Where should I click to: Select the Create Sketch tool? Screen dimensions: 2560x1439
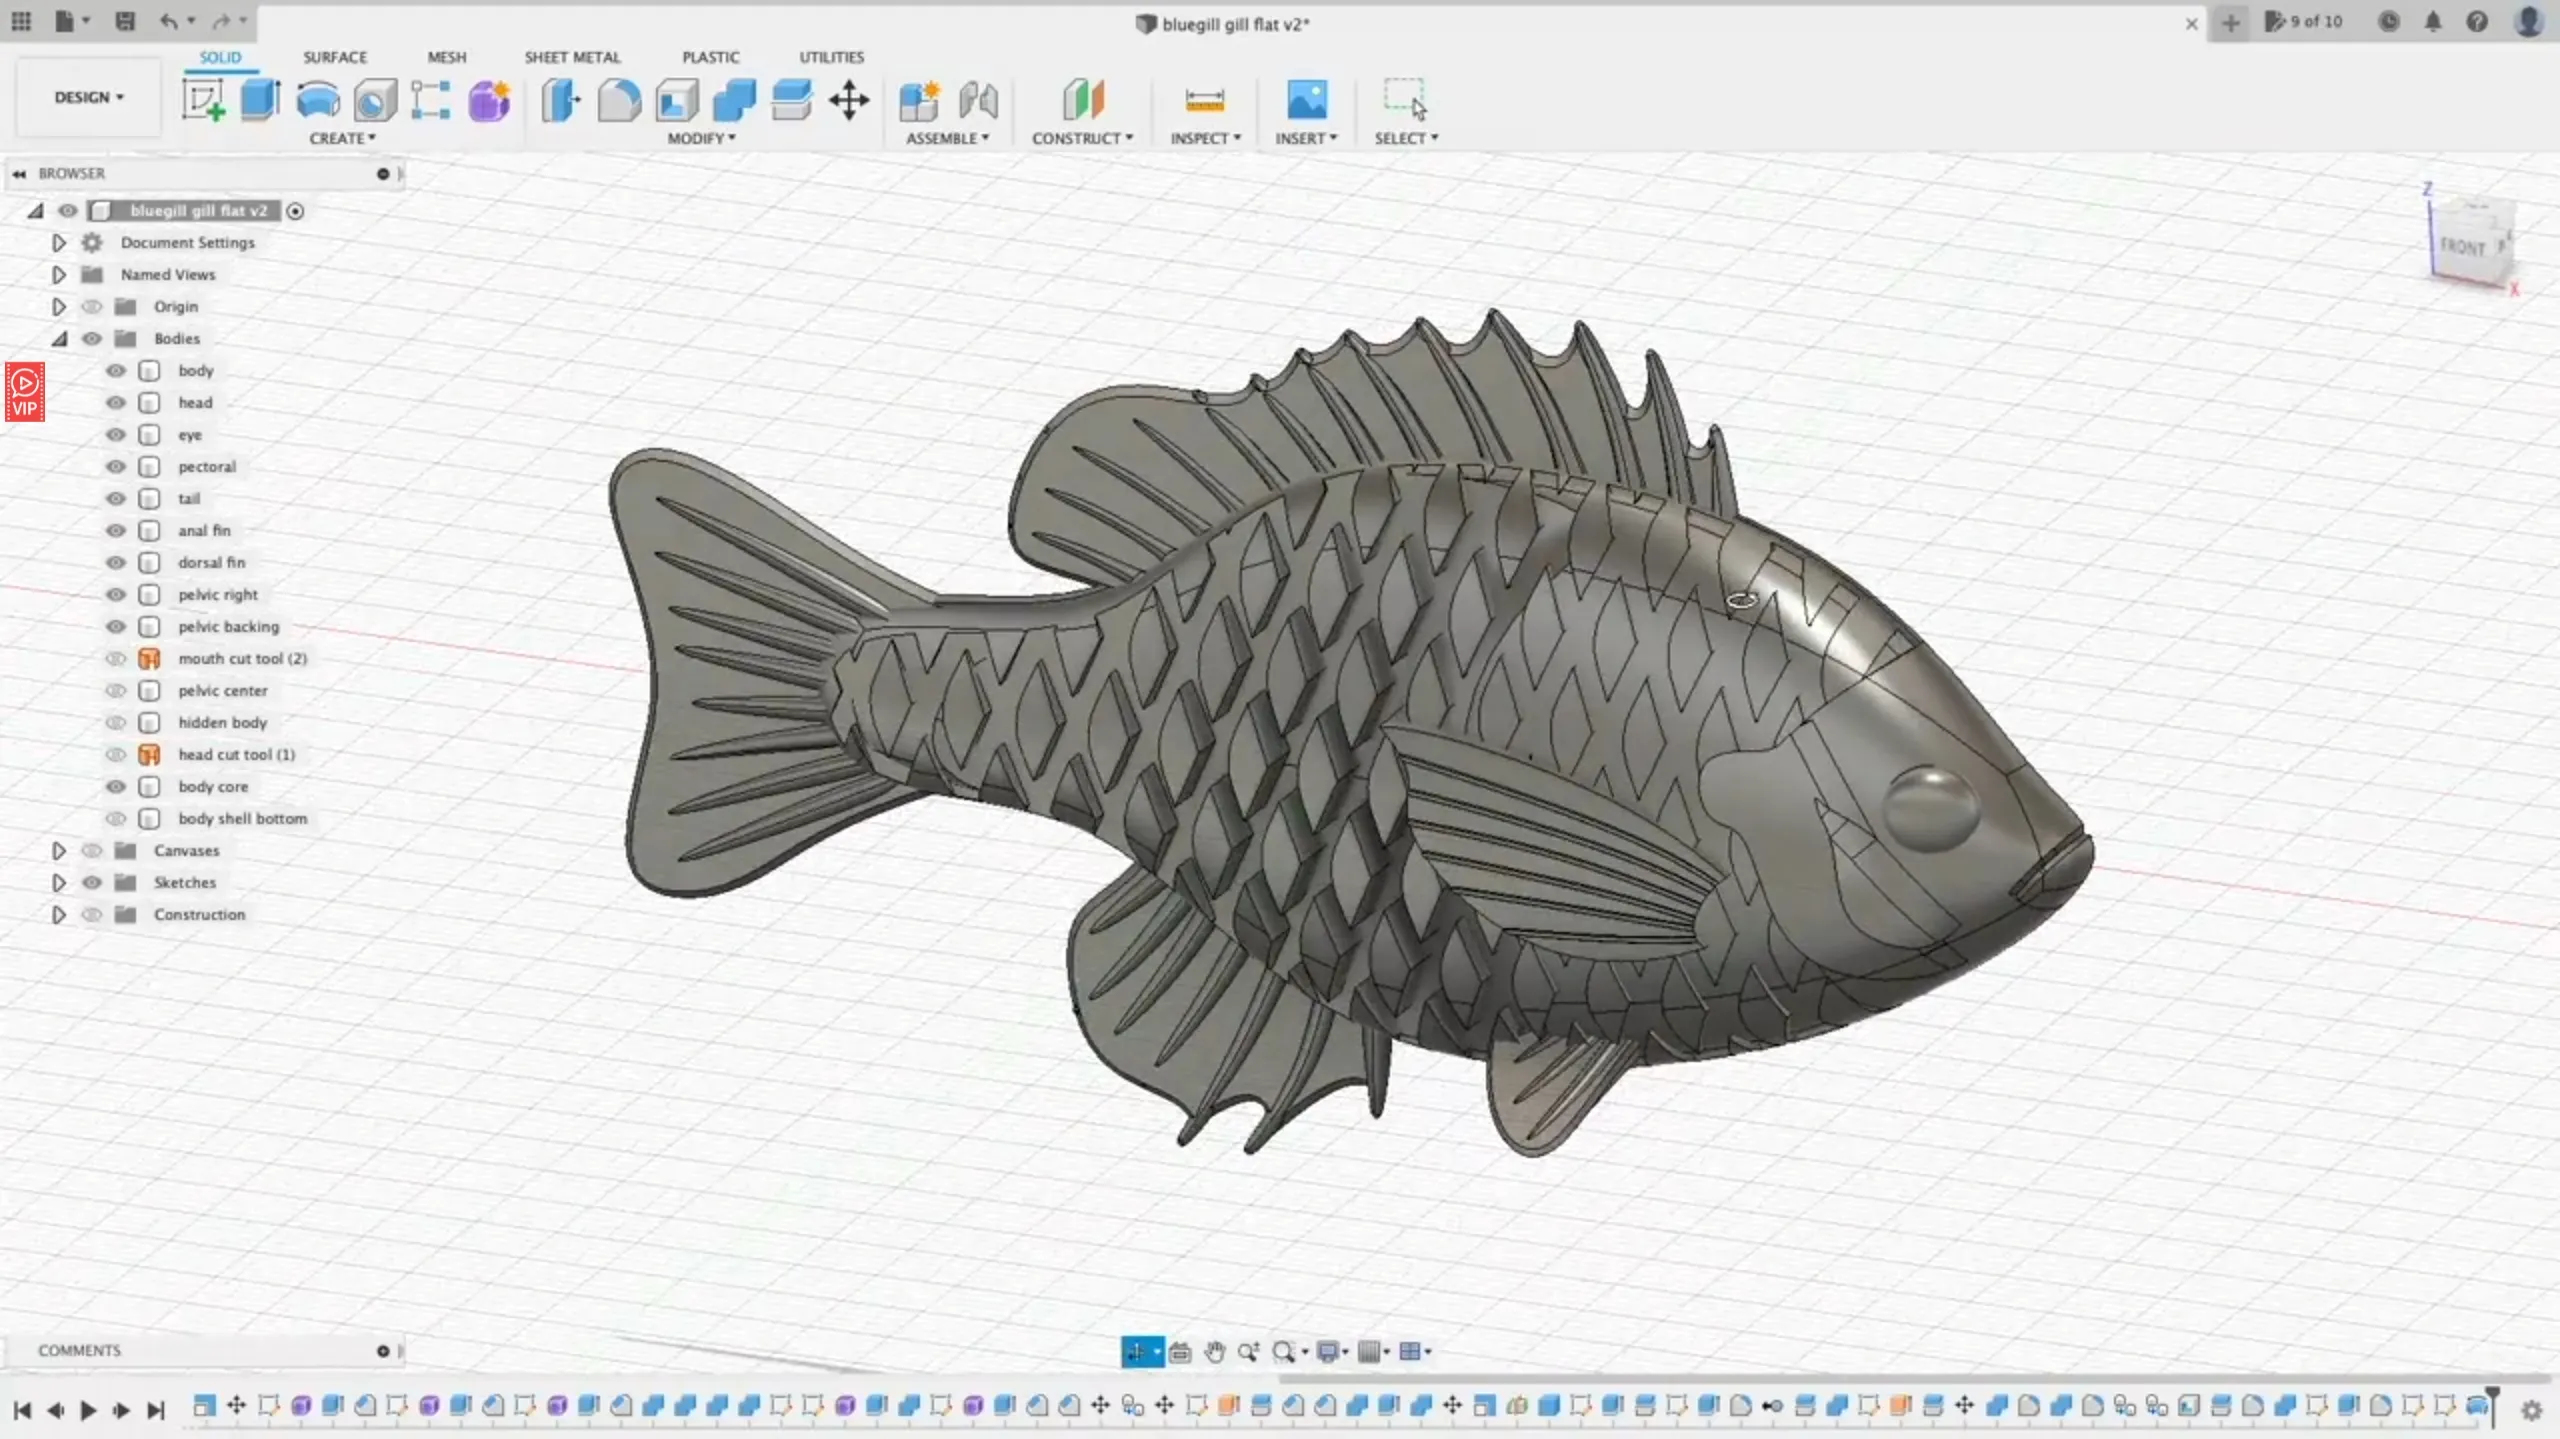pyautogui.click(x=204, y=100)
